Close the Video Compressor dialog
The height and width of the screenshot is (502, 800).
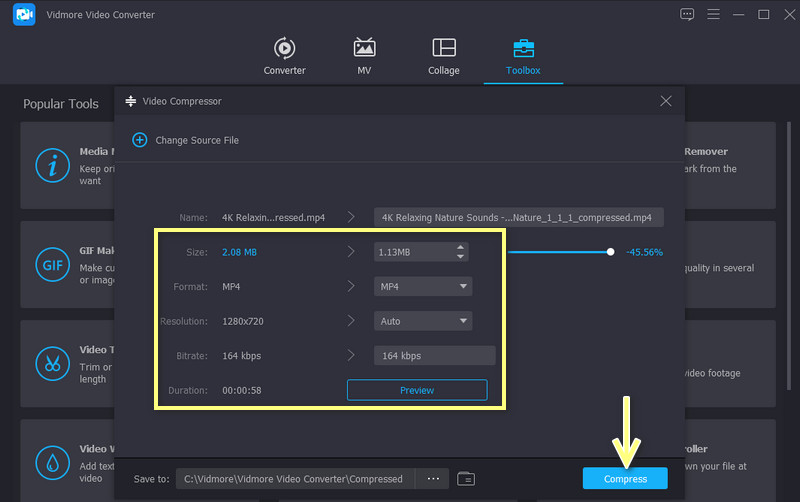666,101
